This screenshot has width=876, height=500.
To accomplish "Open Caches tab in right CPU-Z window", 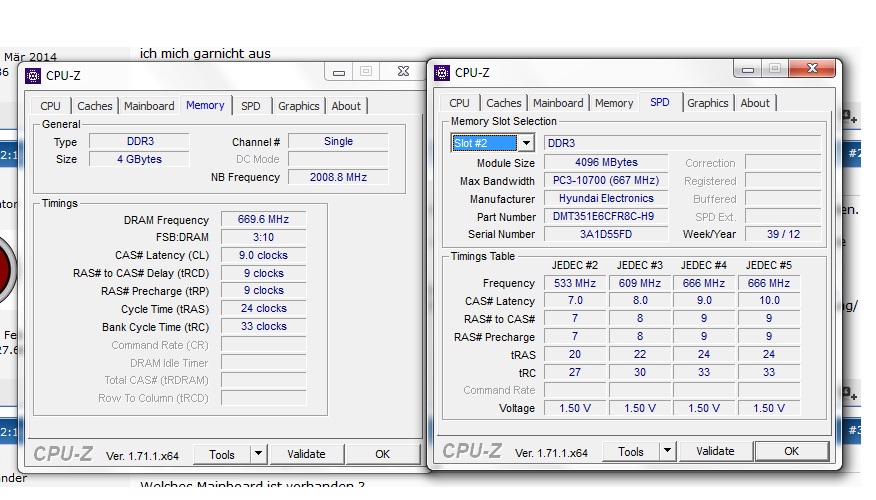I will point(503,103).
